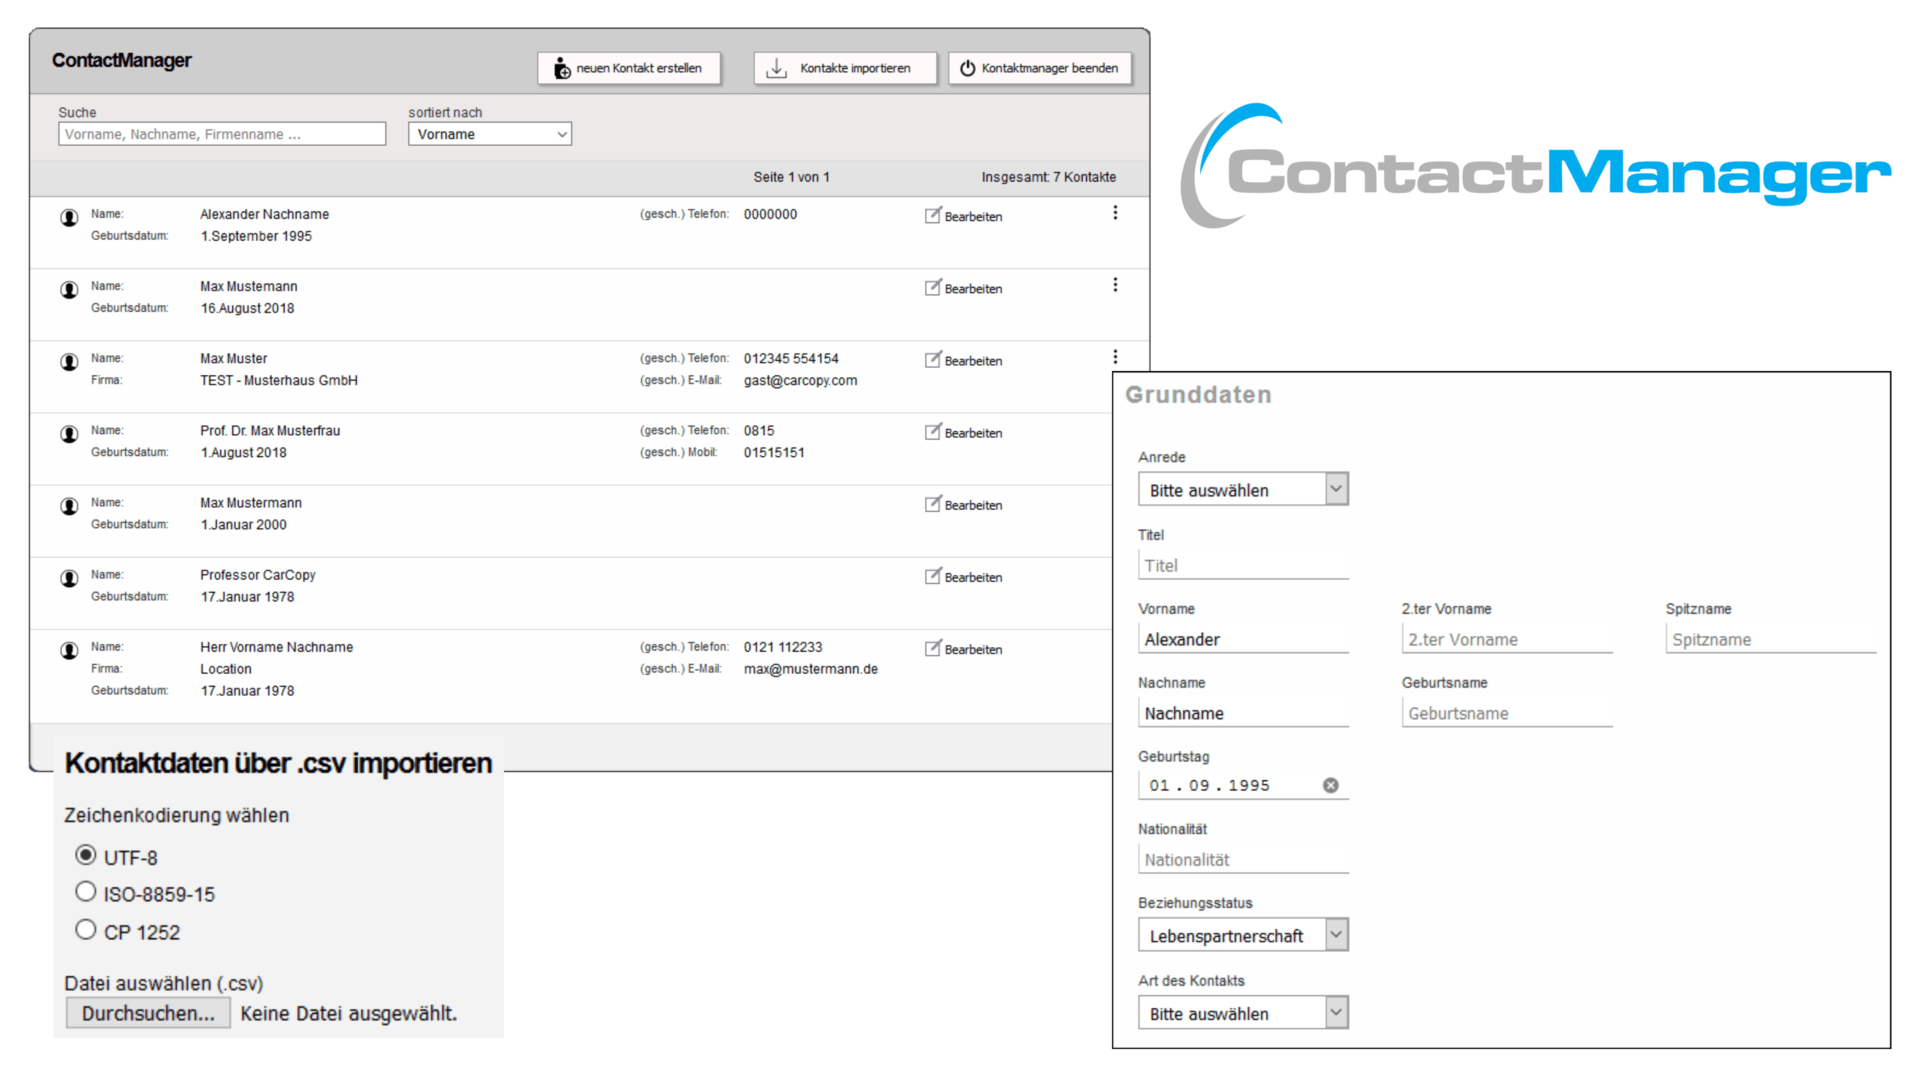This screenshot has height=1076, width=1920.
Task: Click email gast@carcopy.com
Action: pos(800,381)
